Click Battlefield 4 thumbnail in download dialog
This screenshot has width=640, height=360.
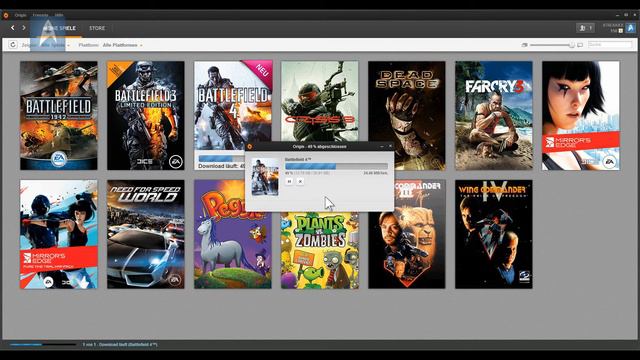(265, 177)
